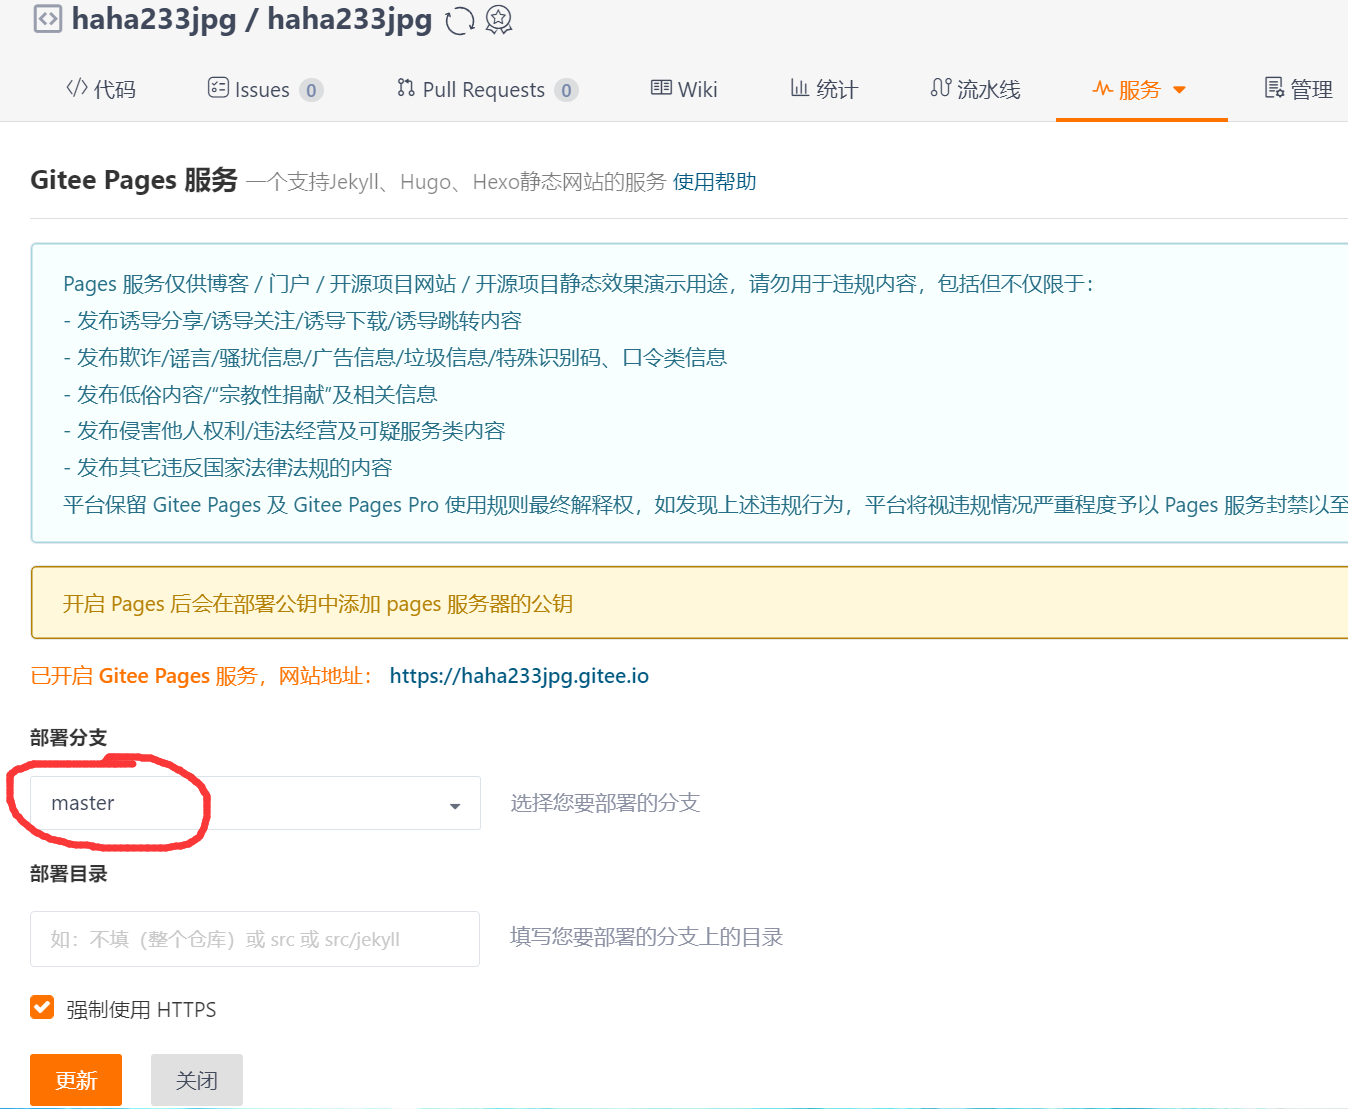Click the repository code icon beside haha233jpg
The image size is (1348, 1109).
tap(48, 19)
